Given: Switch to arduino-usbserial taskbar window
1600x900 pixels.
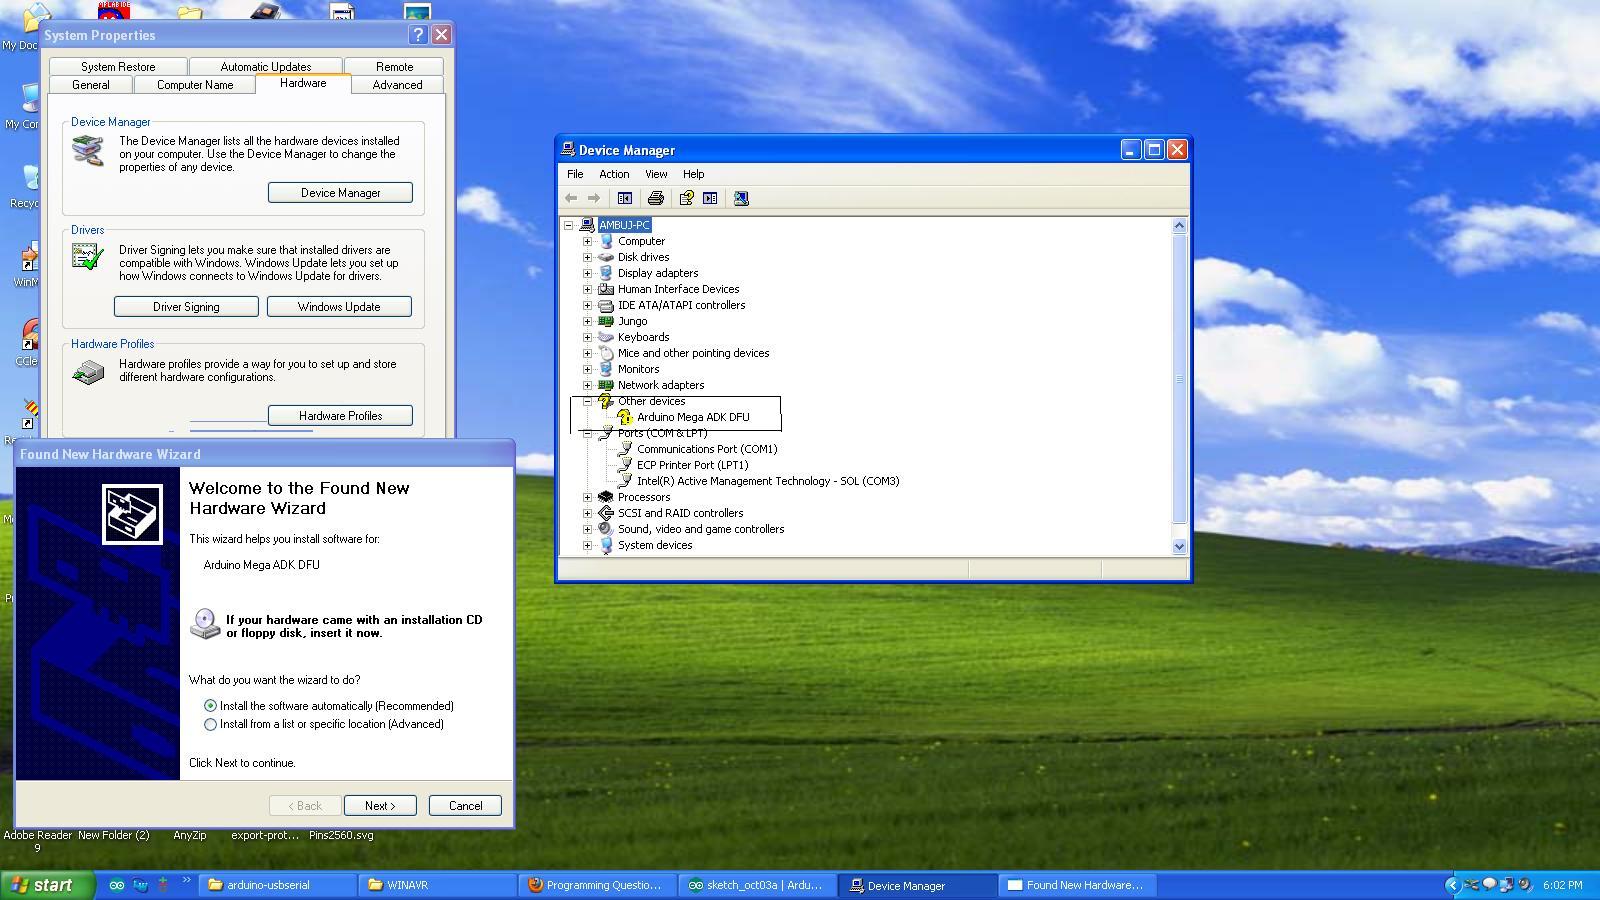Looking at the screenshot, I should click(279, 885).
